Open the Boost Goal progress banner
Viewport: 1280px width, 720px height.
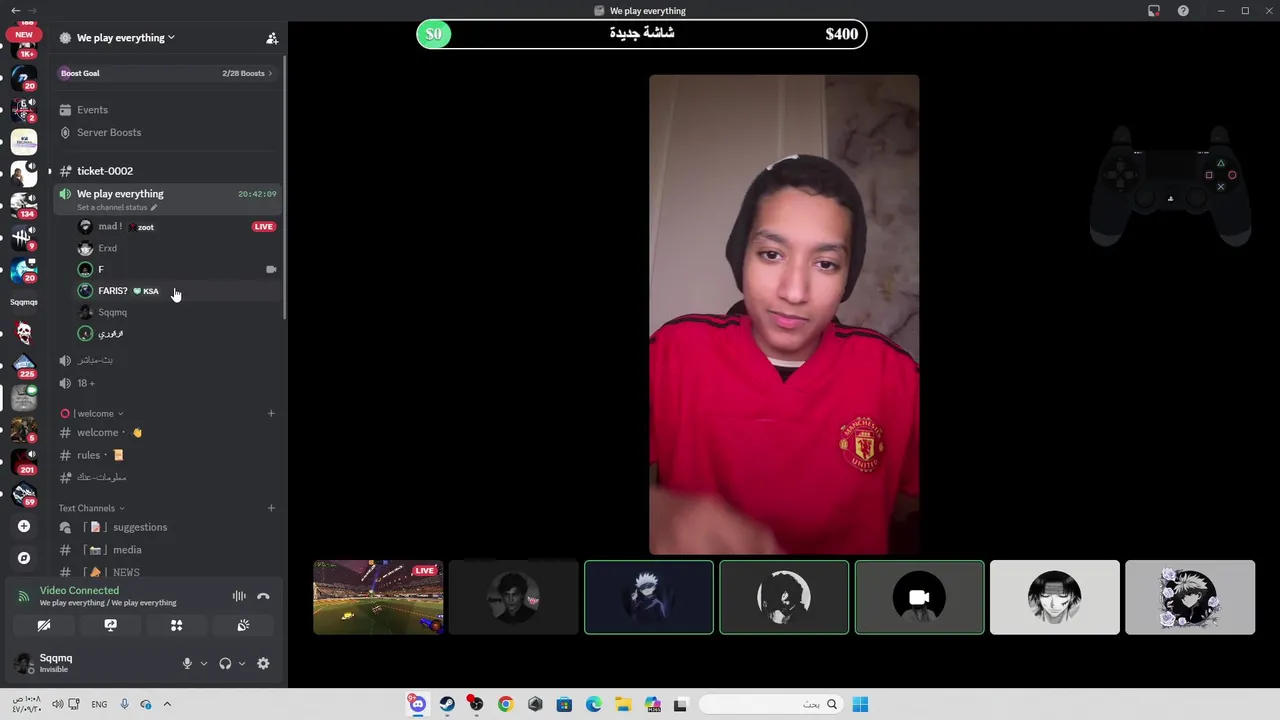(x=166, y=73)
